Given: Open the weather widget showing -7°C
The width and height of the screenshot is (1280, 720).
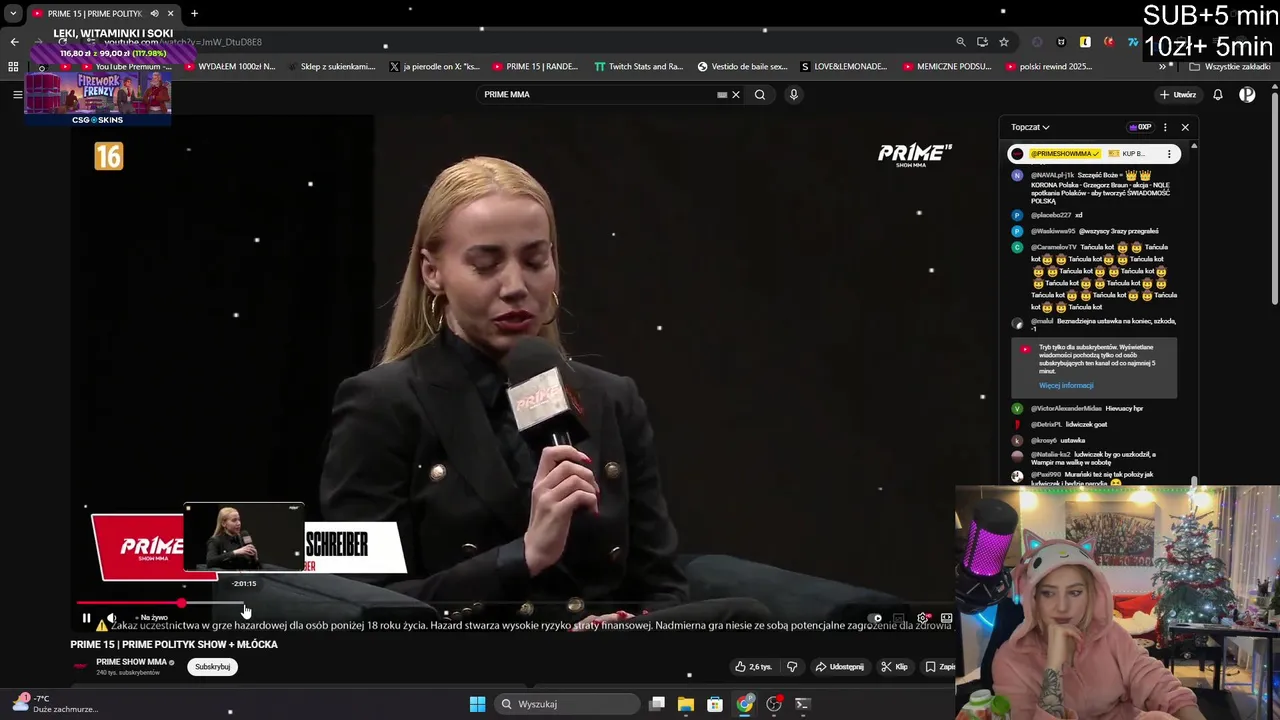Looking at the screenshot, I should tap(54, 704).
